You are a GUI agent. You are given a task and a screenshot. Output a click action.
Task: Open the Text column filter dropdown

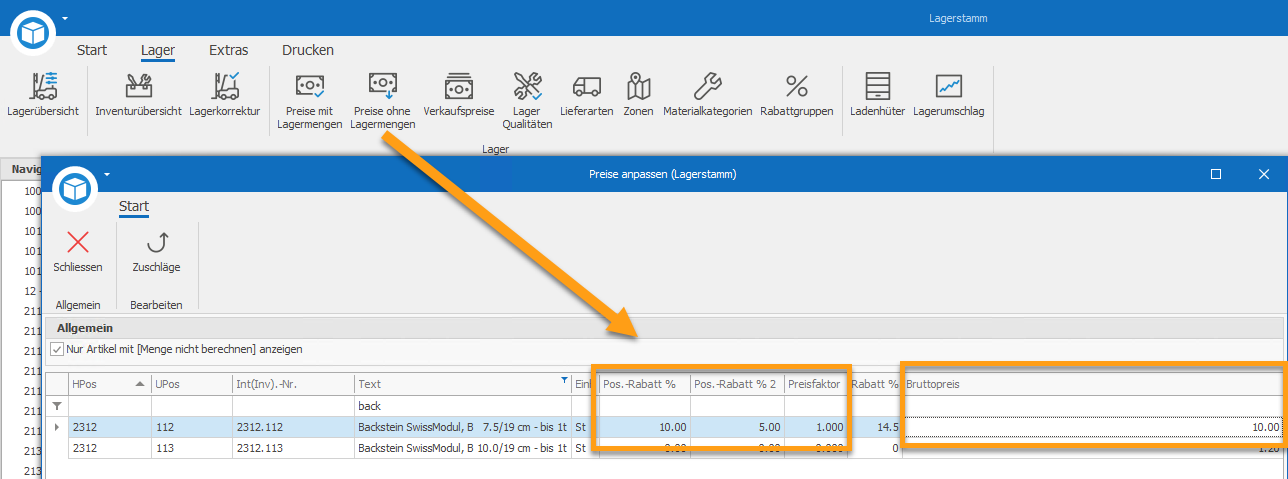[x=563, y=381]
